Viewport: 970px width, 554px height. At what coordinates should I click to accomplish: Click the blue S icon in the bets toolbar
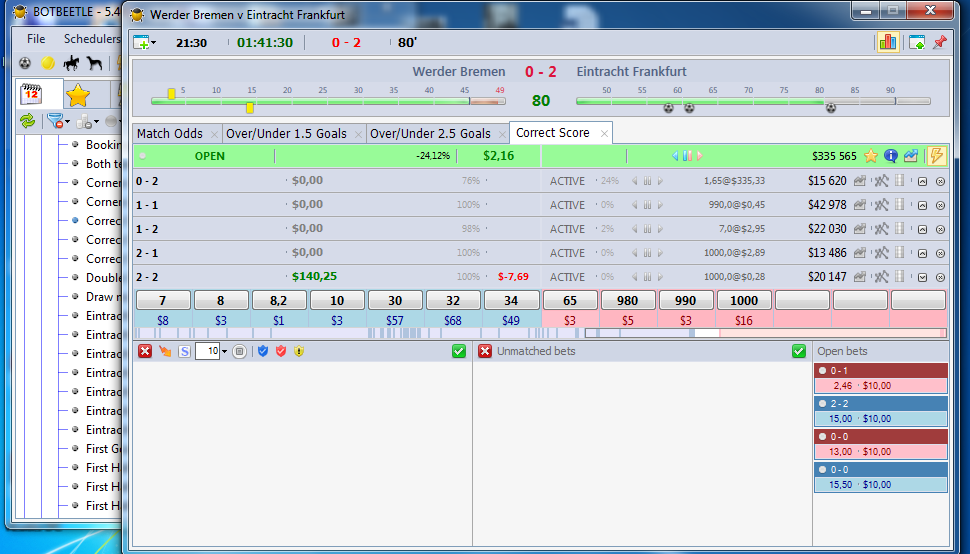point(184,351)
